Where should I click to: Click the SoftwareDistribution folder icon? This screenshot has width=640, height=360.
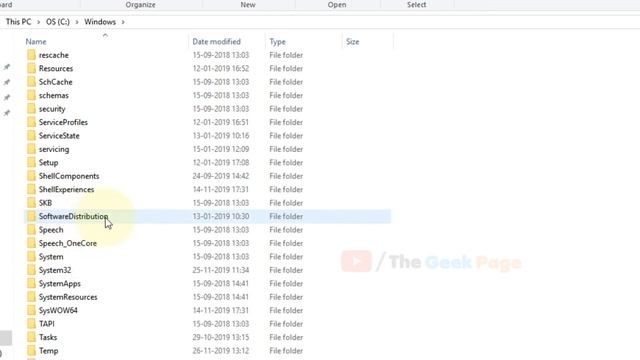click(31, 217)
